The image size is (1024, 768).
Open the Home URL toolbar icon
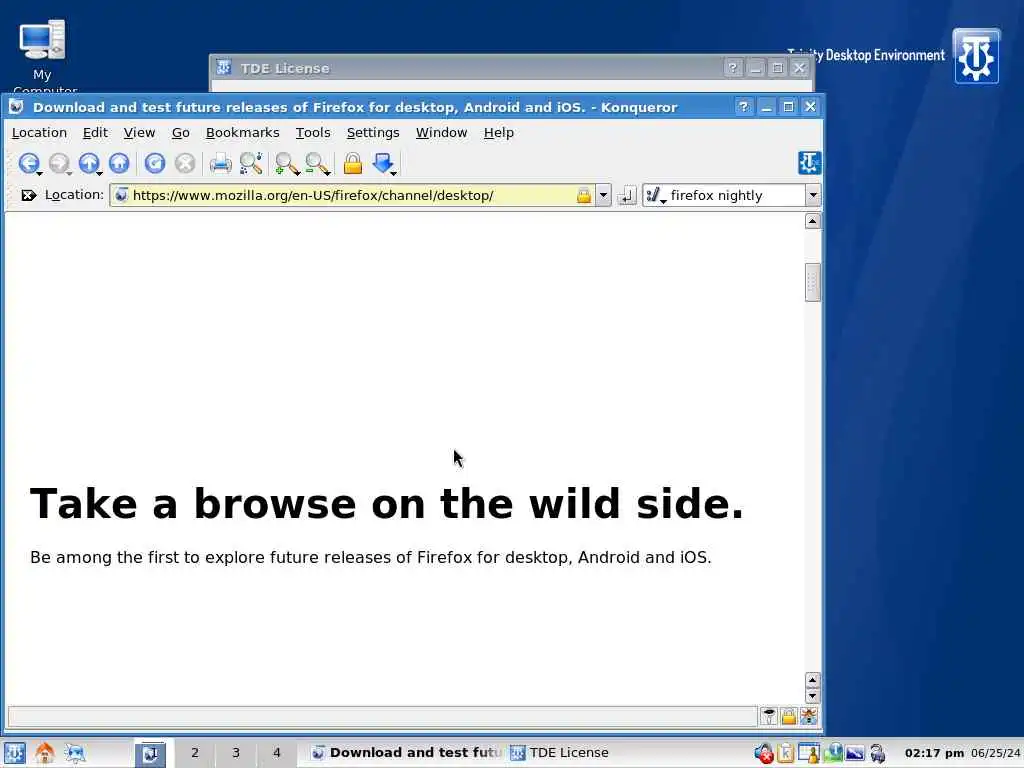(119, 163)
